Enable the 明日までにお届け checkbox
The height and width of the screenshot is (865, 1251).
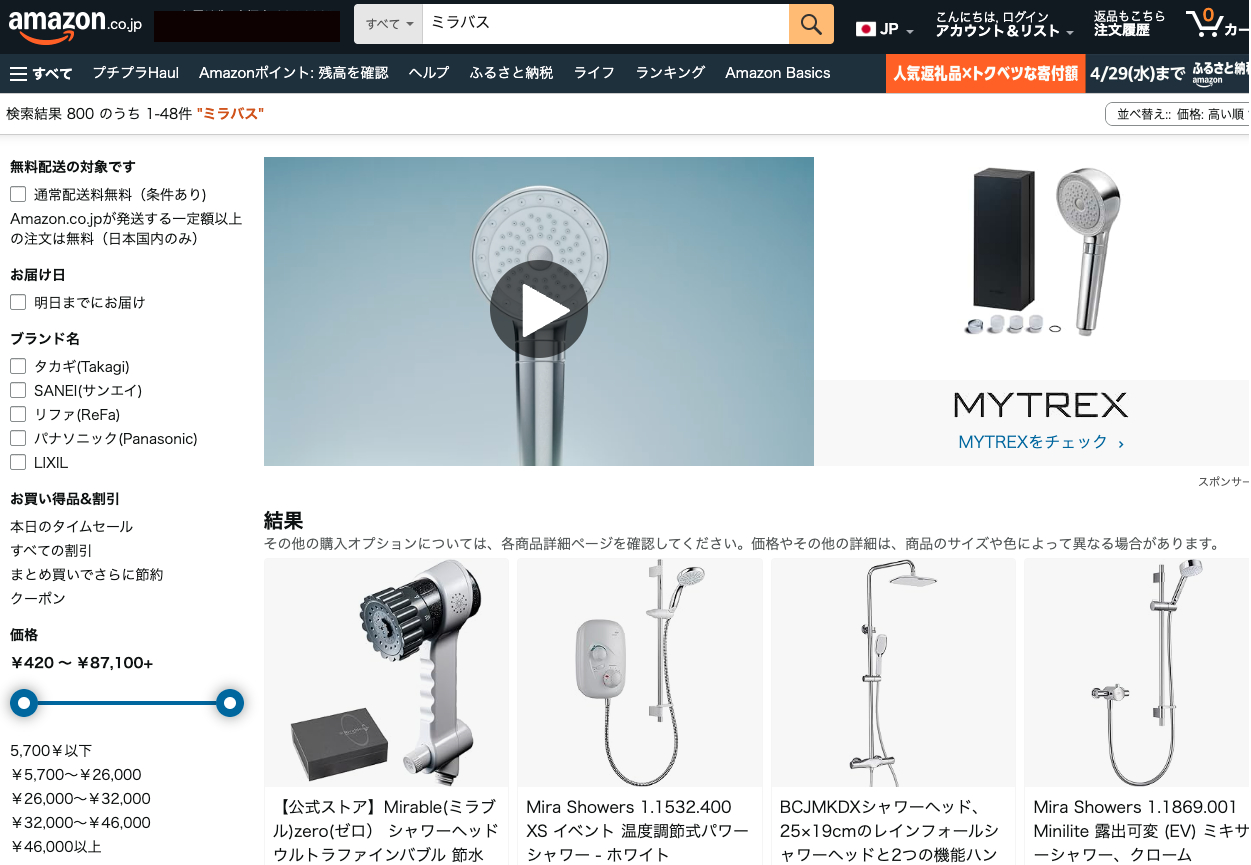[x=18, y=302]
